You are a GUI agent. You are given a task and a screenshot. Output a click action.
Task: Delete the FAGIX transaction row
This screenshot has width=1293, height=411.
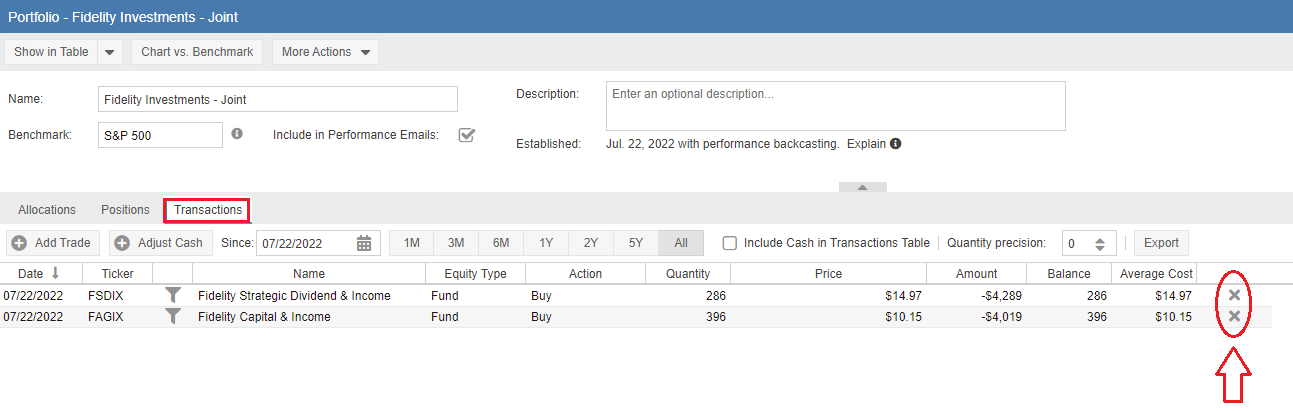click(x=1234, y=317)
